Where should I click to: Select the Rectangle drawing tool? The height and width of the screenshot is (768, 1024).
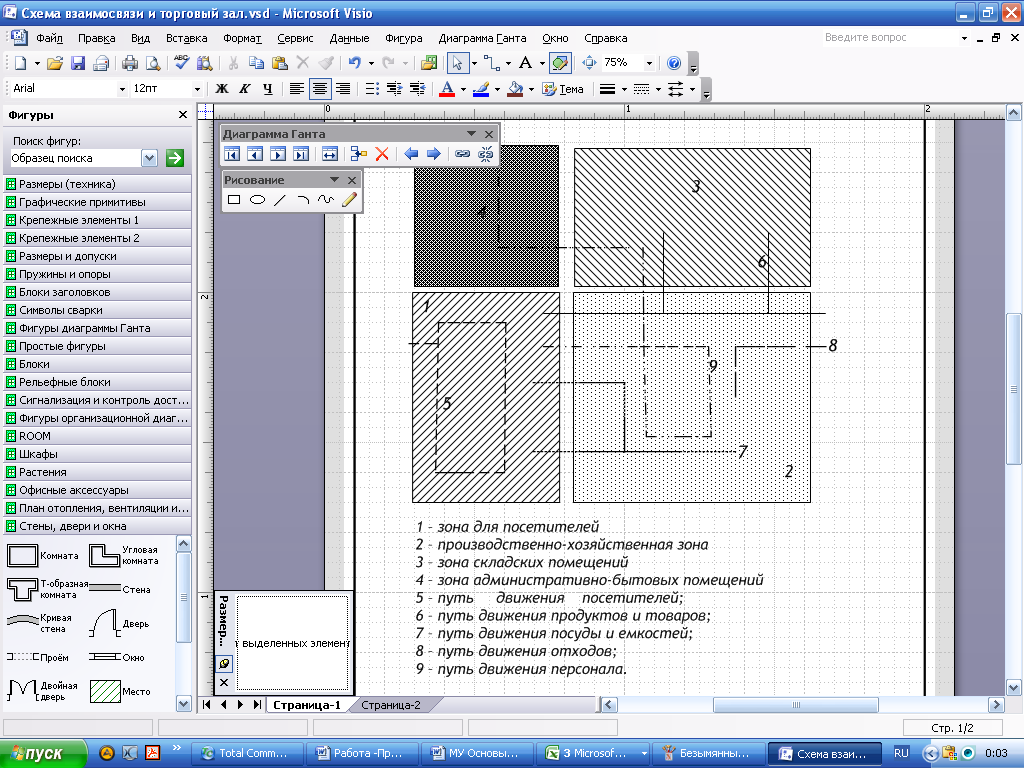click(234, 200)
